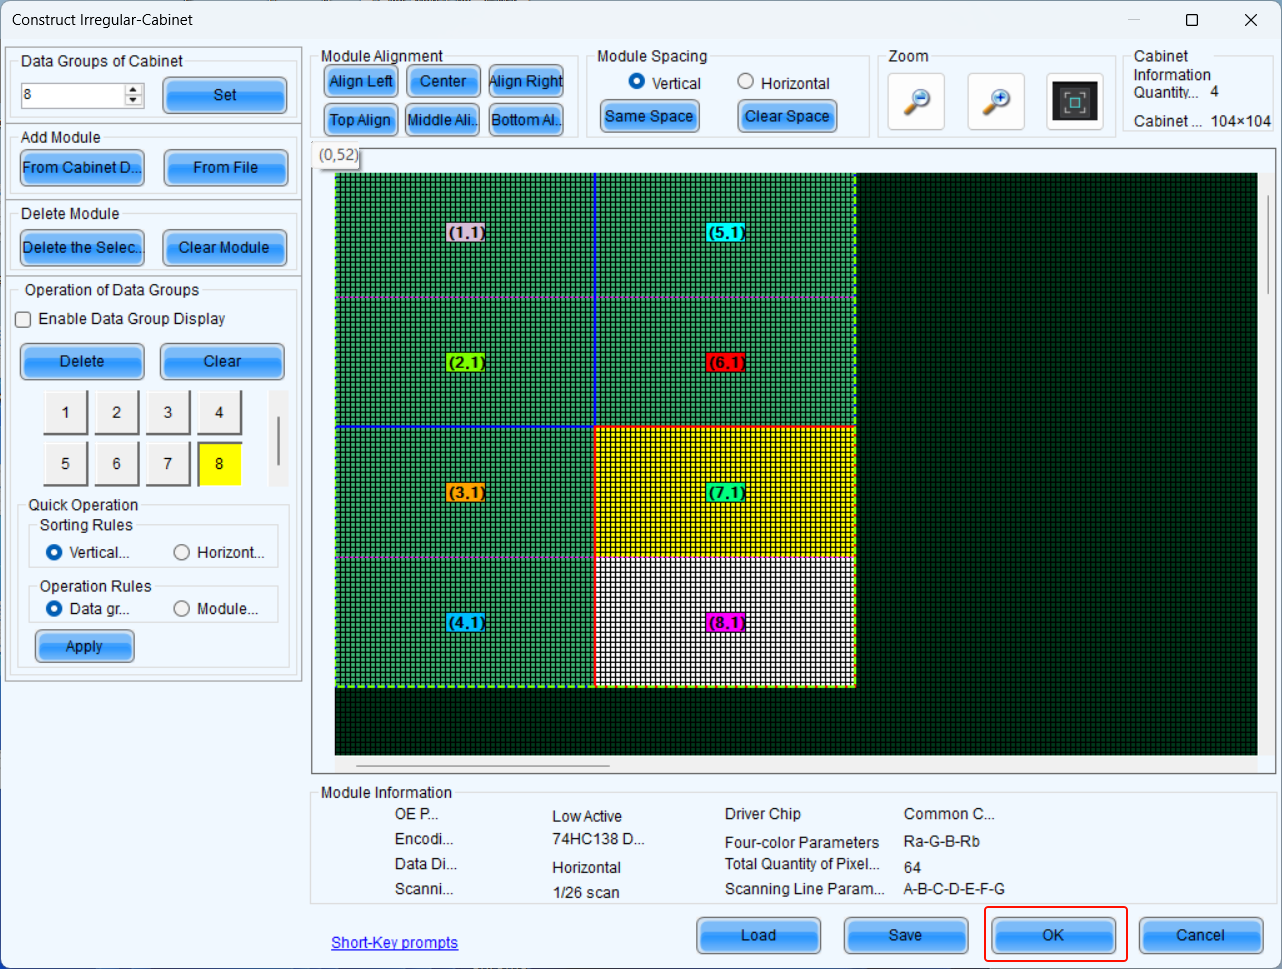Image resolution: width=1282 pixels, height=969 pixels.
Task: Click the fit-to-view zoom icon
Action: (x=1075, y=101)
